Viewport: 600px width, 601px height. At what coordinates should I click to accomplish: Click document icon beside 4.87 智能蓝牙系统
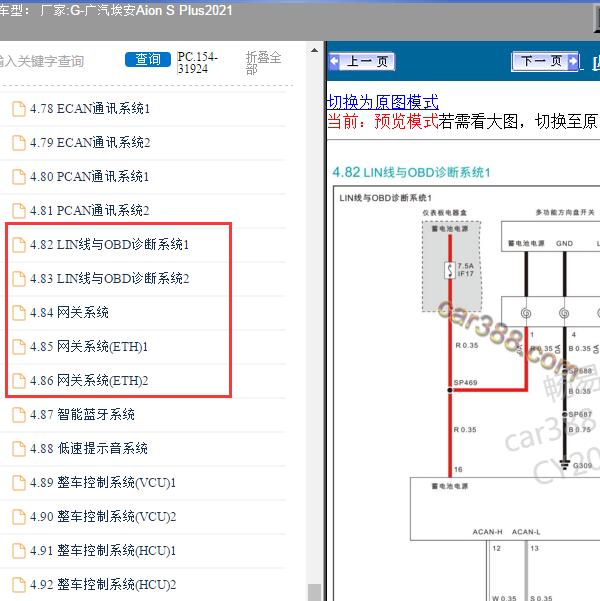tap(18, 414)
